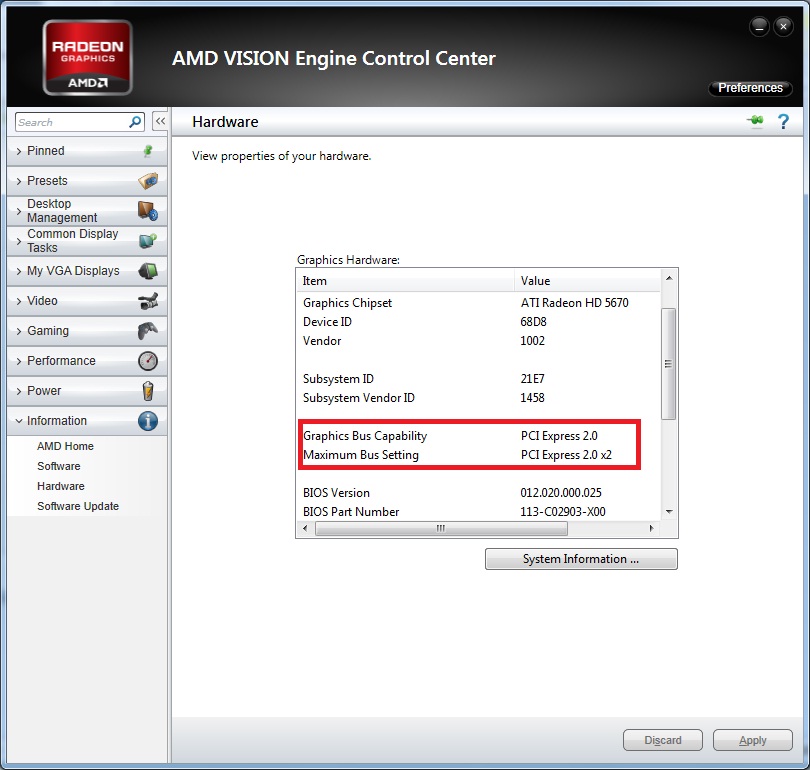Click the 012.020.000.025 BIOS version value
Viewport: 810px width, 770px height.
click(561, 493)
